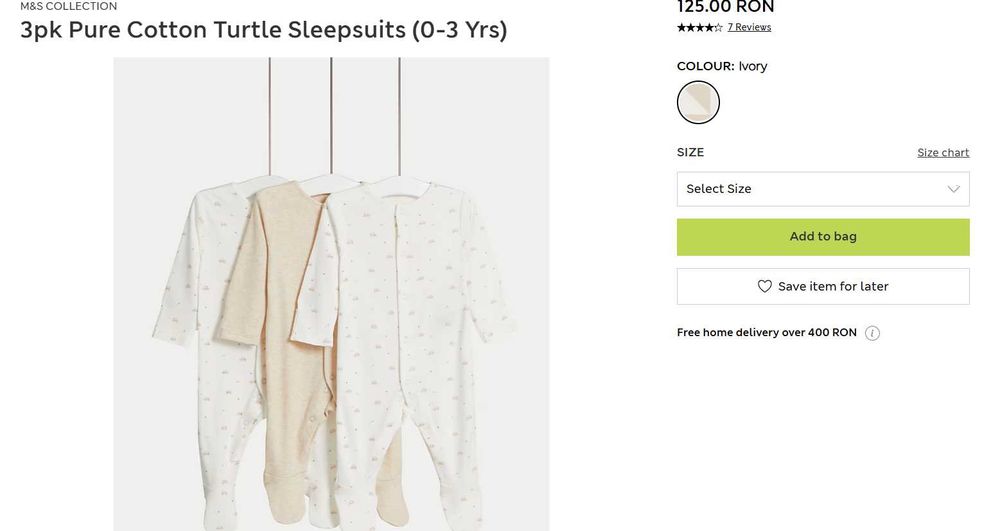Click the 125.00 RON price

pos(726,7)
